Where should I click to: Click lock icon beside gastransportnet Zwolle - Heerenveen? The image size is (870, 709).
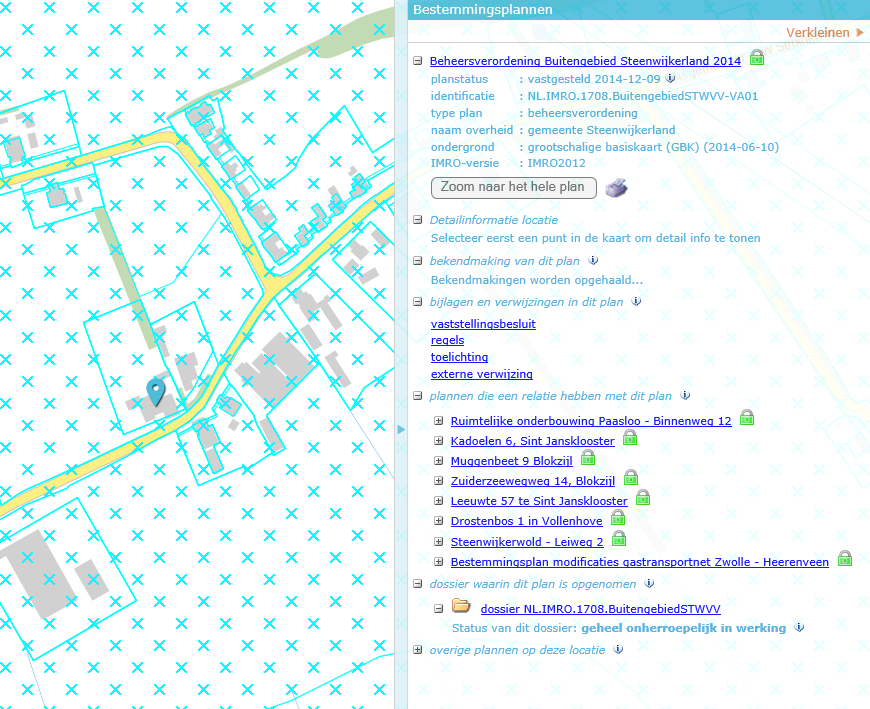click(x=844, y=558)
